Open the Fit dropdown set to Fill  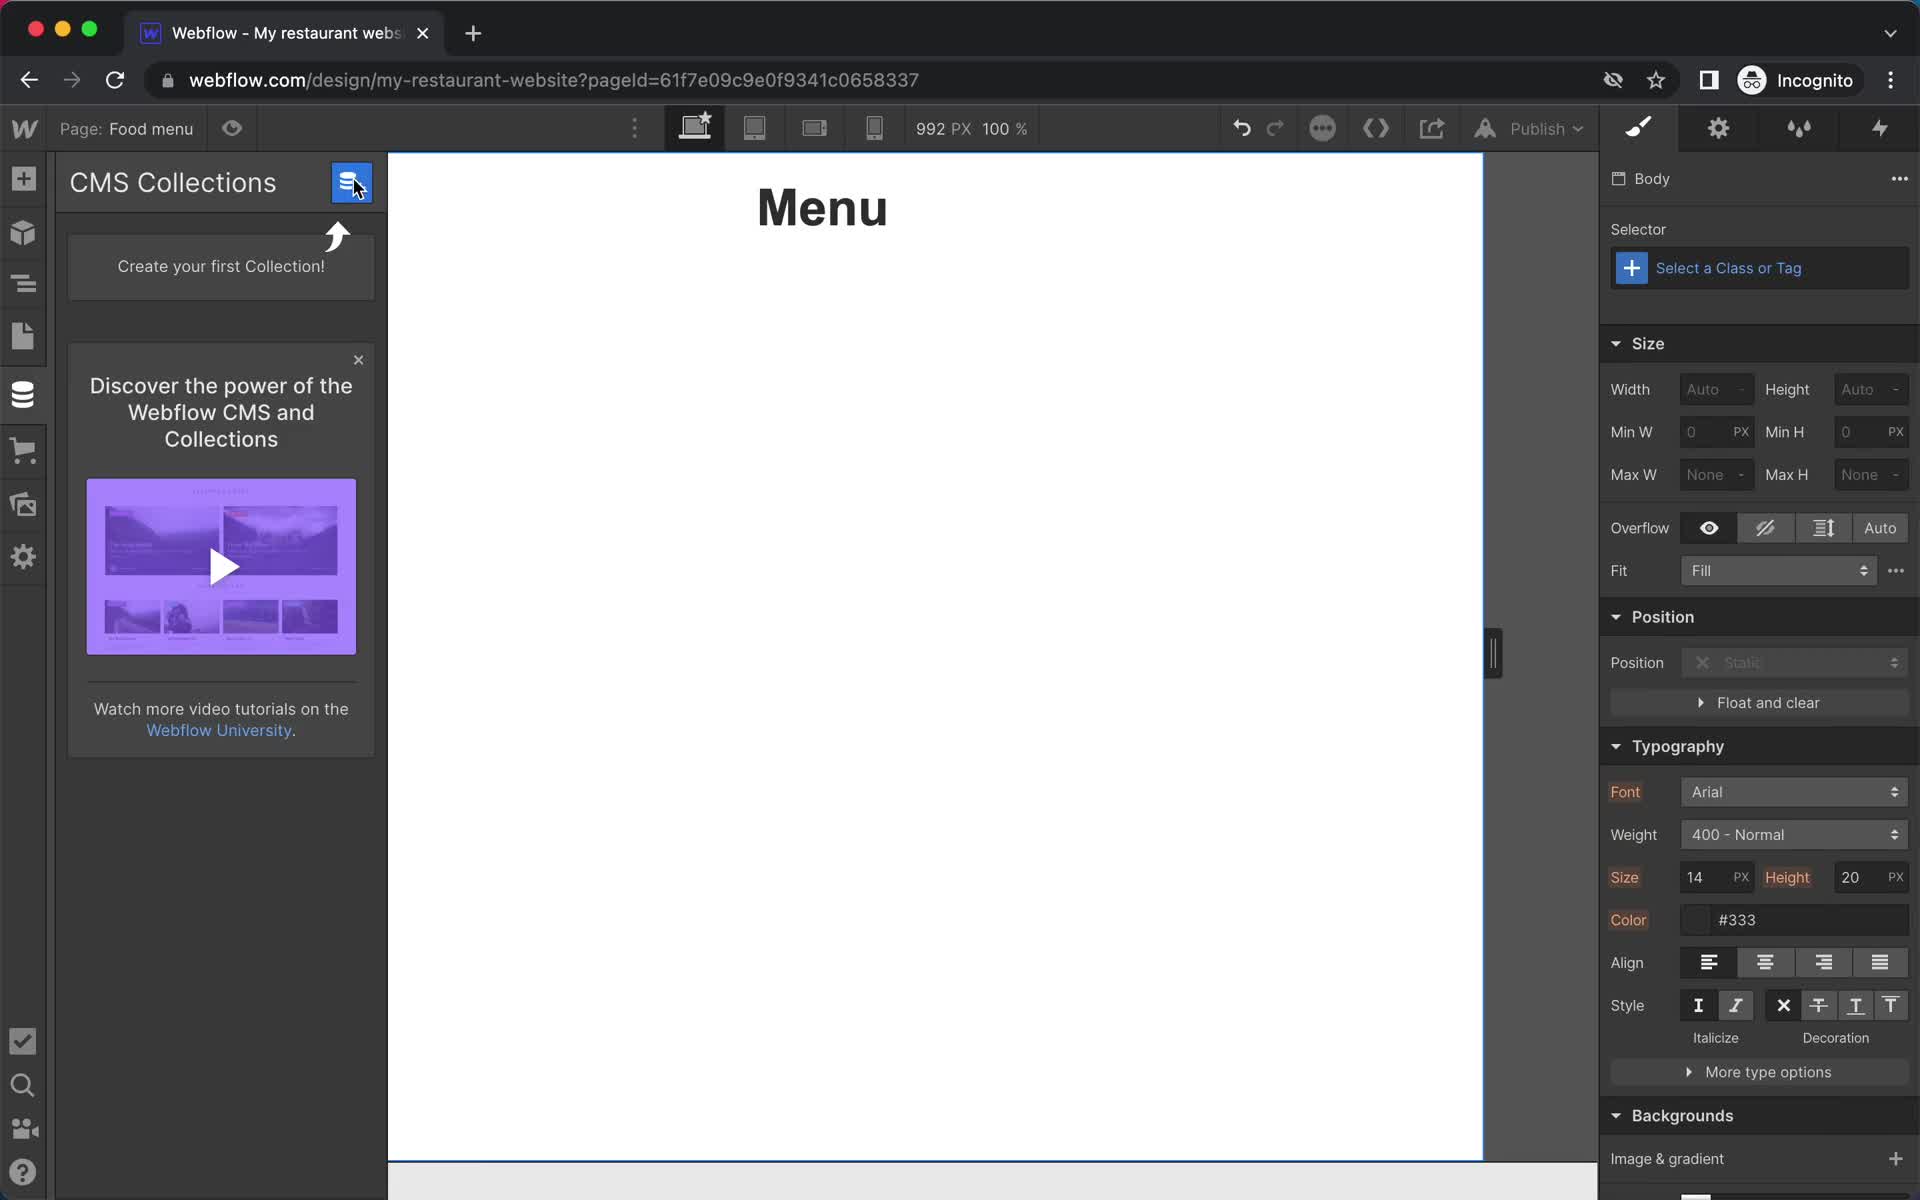[x=1779, y=571]
